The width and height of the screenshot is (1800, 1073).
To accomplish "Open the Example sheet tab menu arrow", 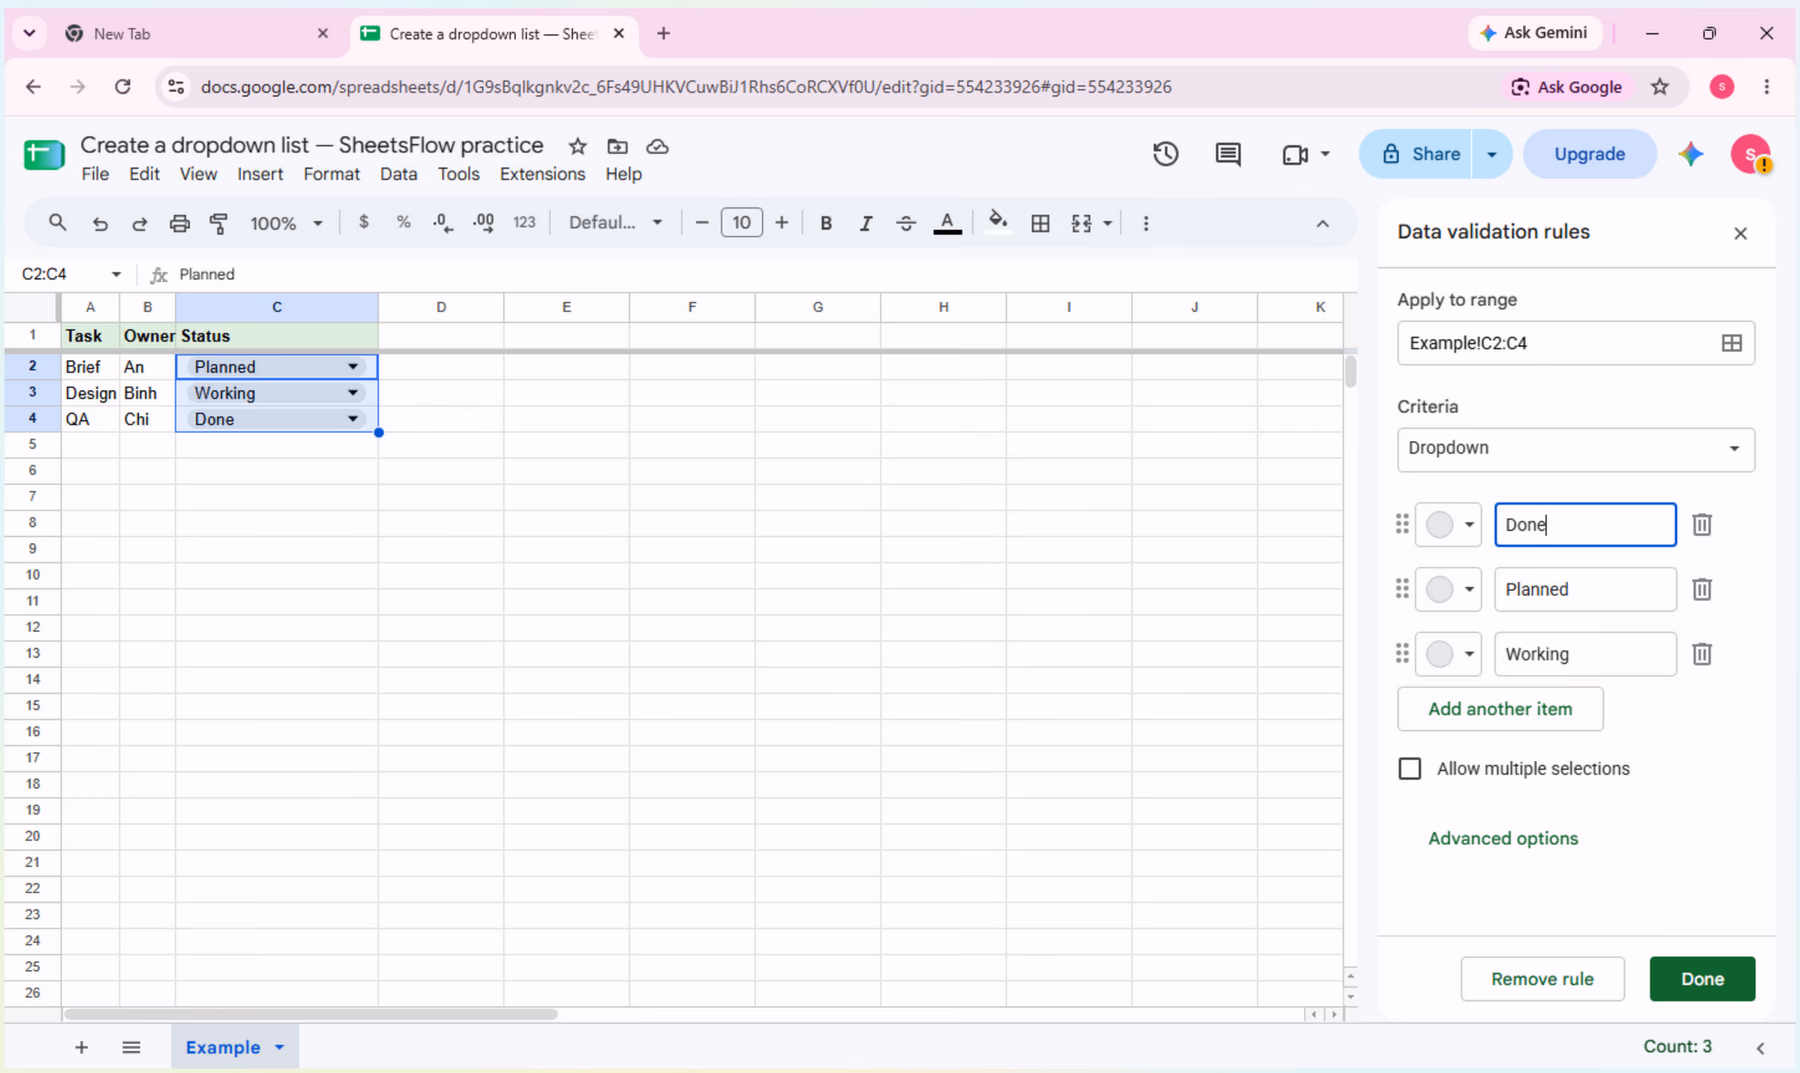I will (279, 1047).
